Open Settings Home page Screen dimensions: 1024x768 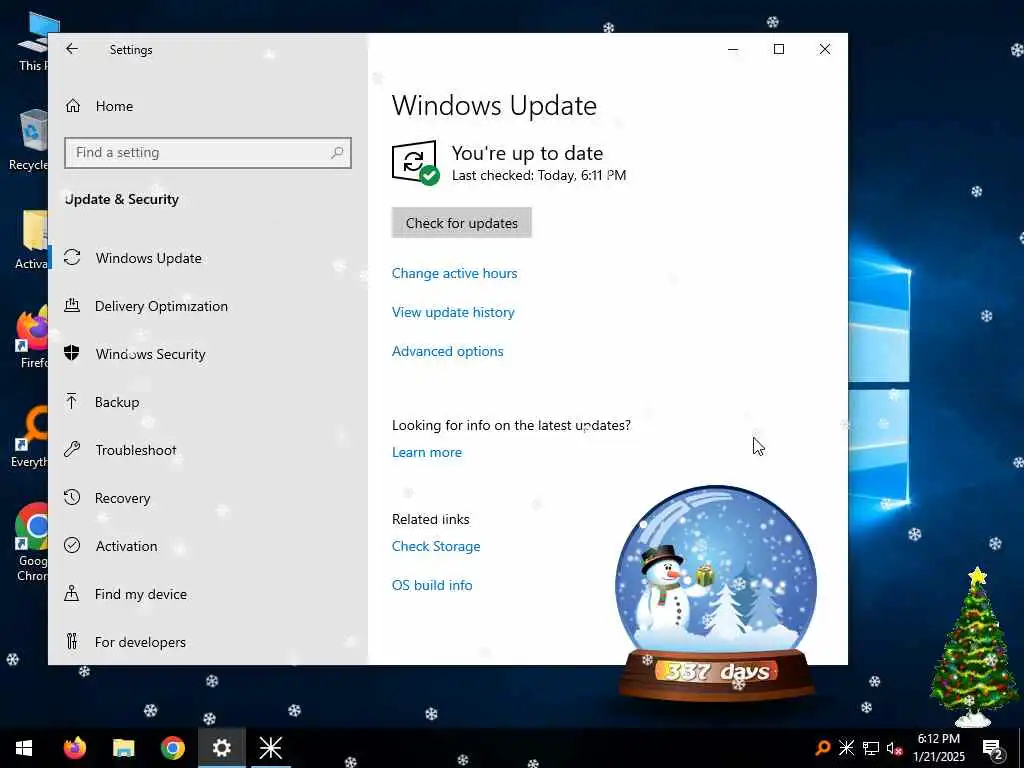[114, 106]
